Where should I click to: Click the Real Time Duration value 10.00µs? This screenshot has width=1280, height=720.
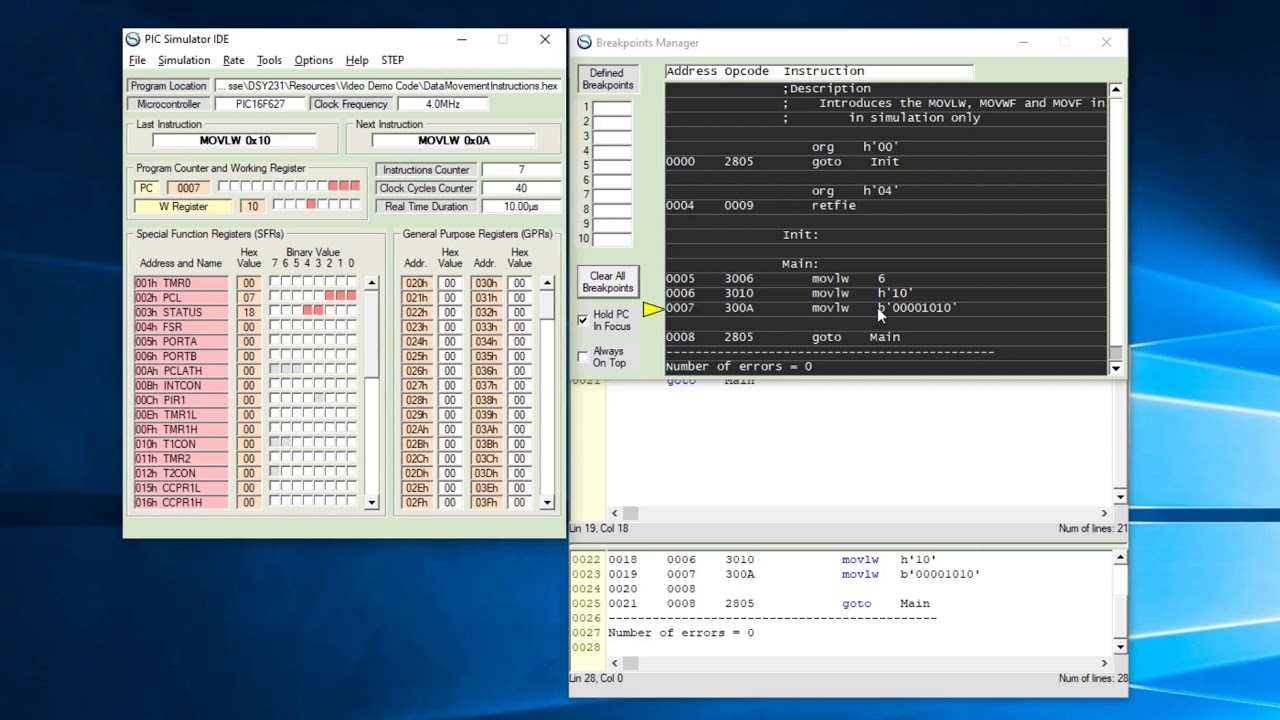[x=520, y=206]
